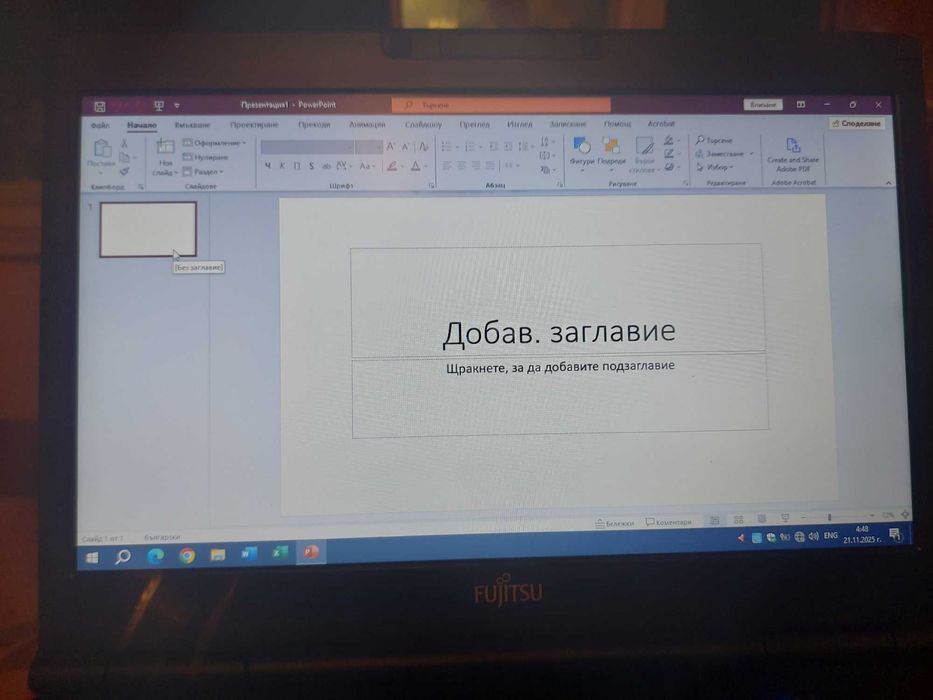The width and height of the screenshot is (933, 700).
Task: Apply font color from the A swatch
Action: click(416, 166)
